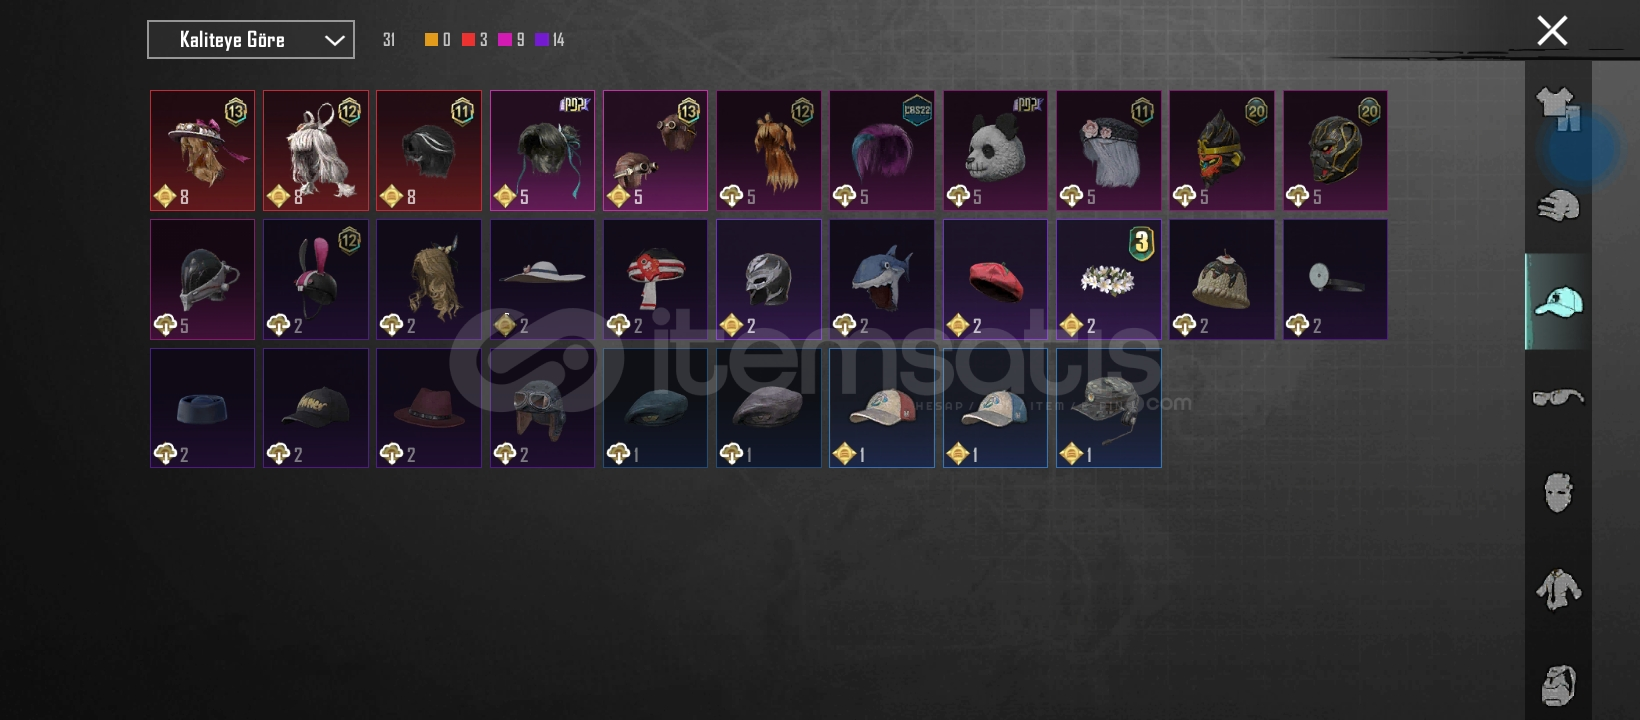The width and height of the screenshot is (1640, 720).
Task: Open the cap headwear category
Action: click(1557, 301)
